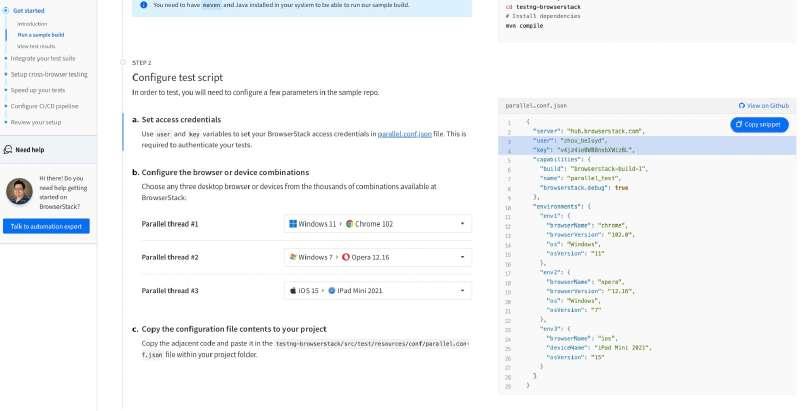Viewport: 802px width, 411px height.
Task: Click the Need help heading
Action: pyautogui.click(x=30, y=150)
